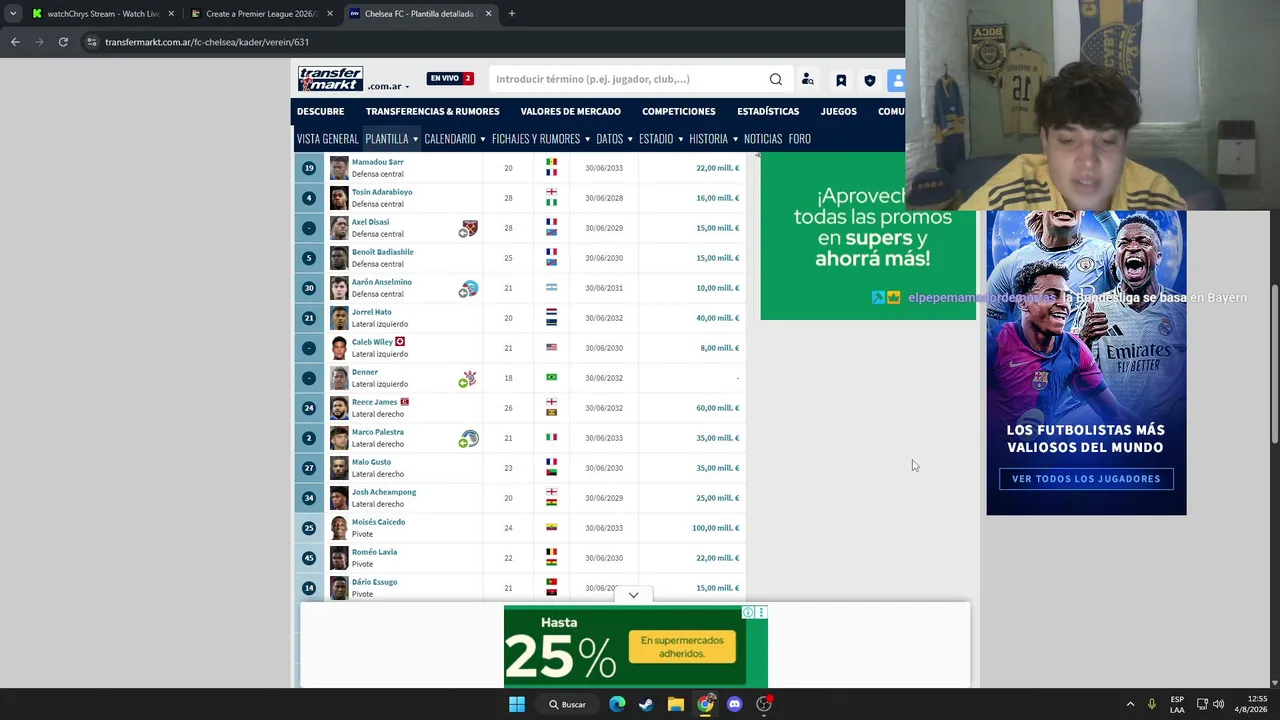Click the search magnifier icon
Viewport: 1280px width, 720px height.
pyautogui.click(x=776, y=80)
